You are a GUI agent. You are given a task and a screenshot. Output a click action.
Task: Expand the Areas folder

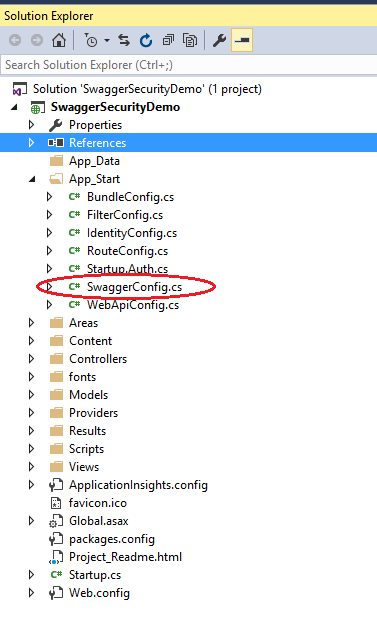[31, 323]
